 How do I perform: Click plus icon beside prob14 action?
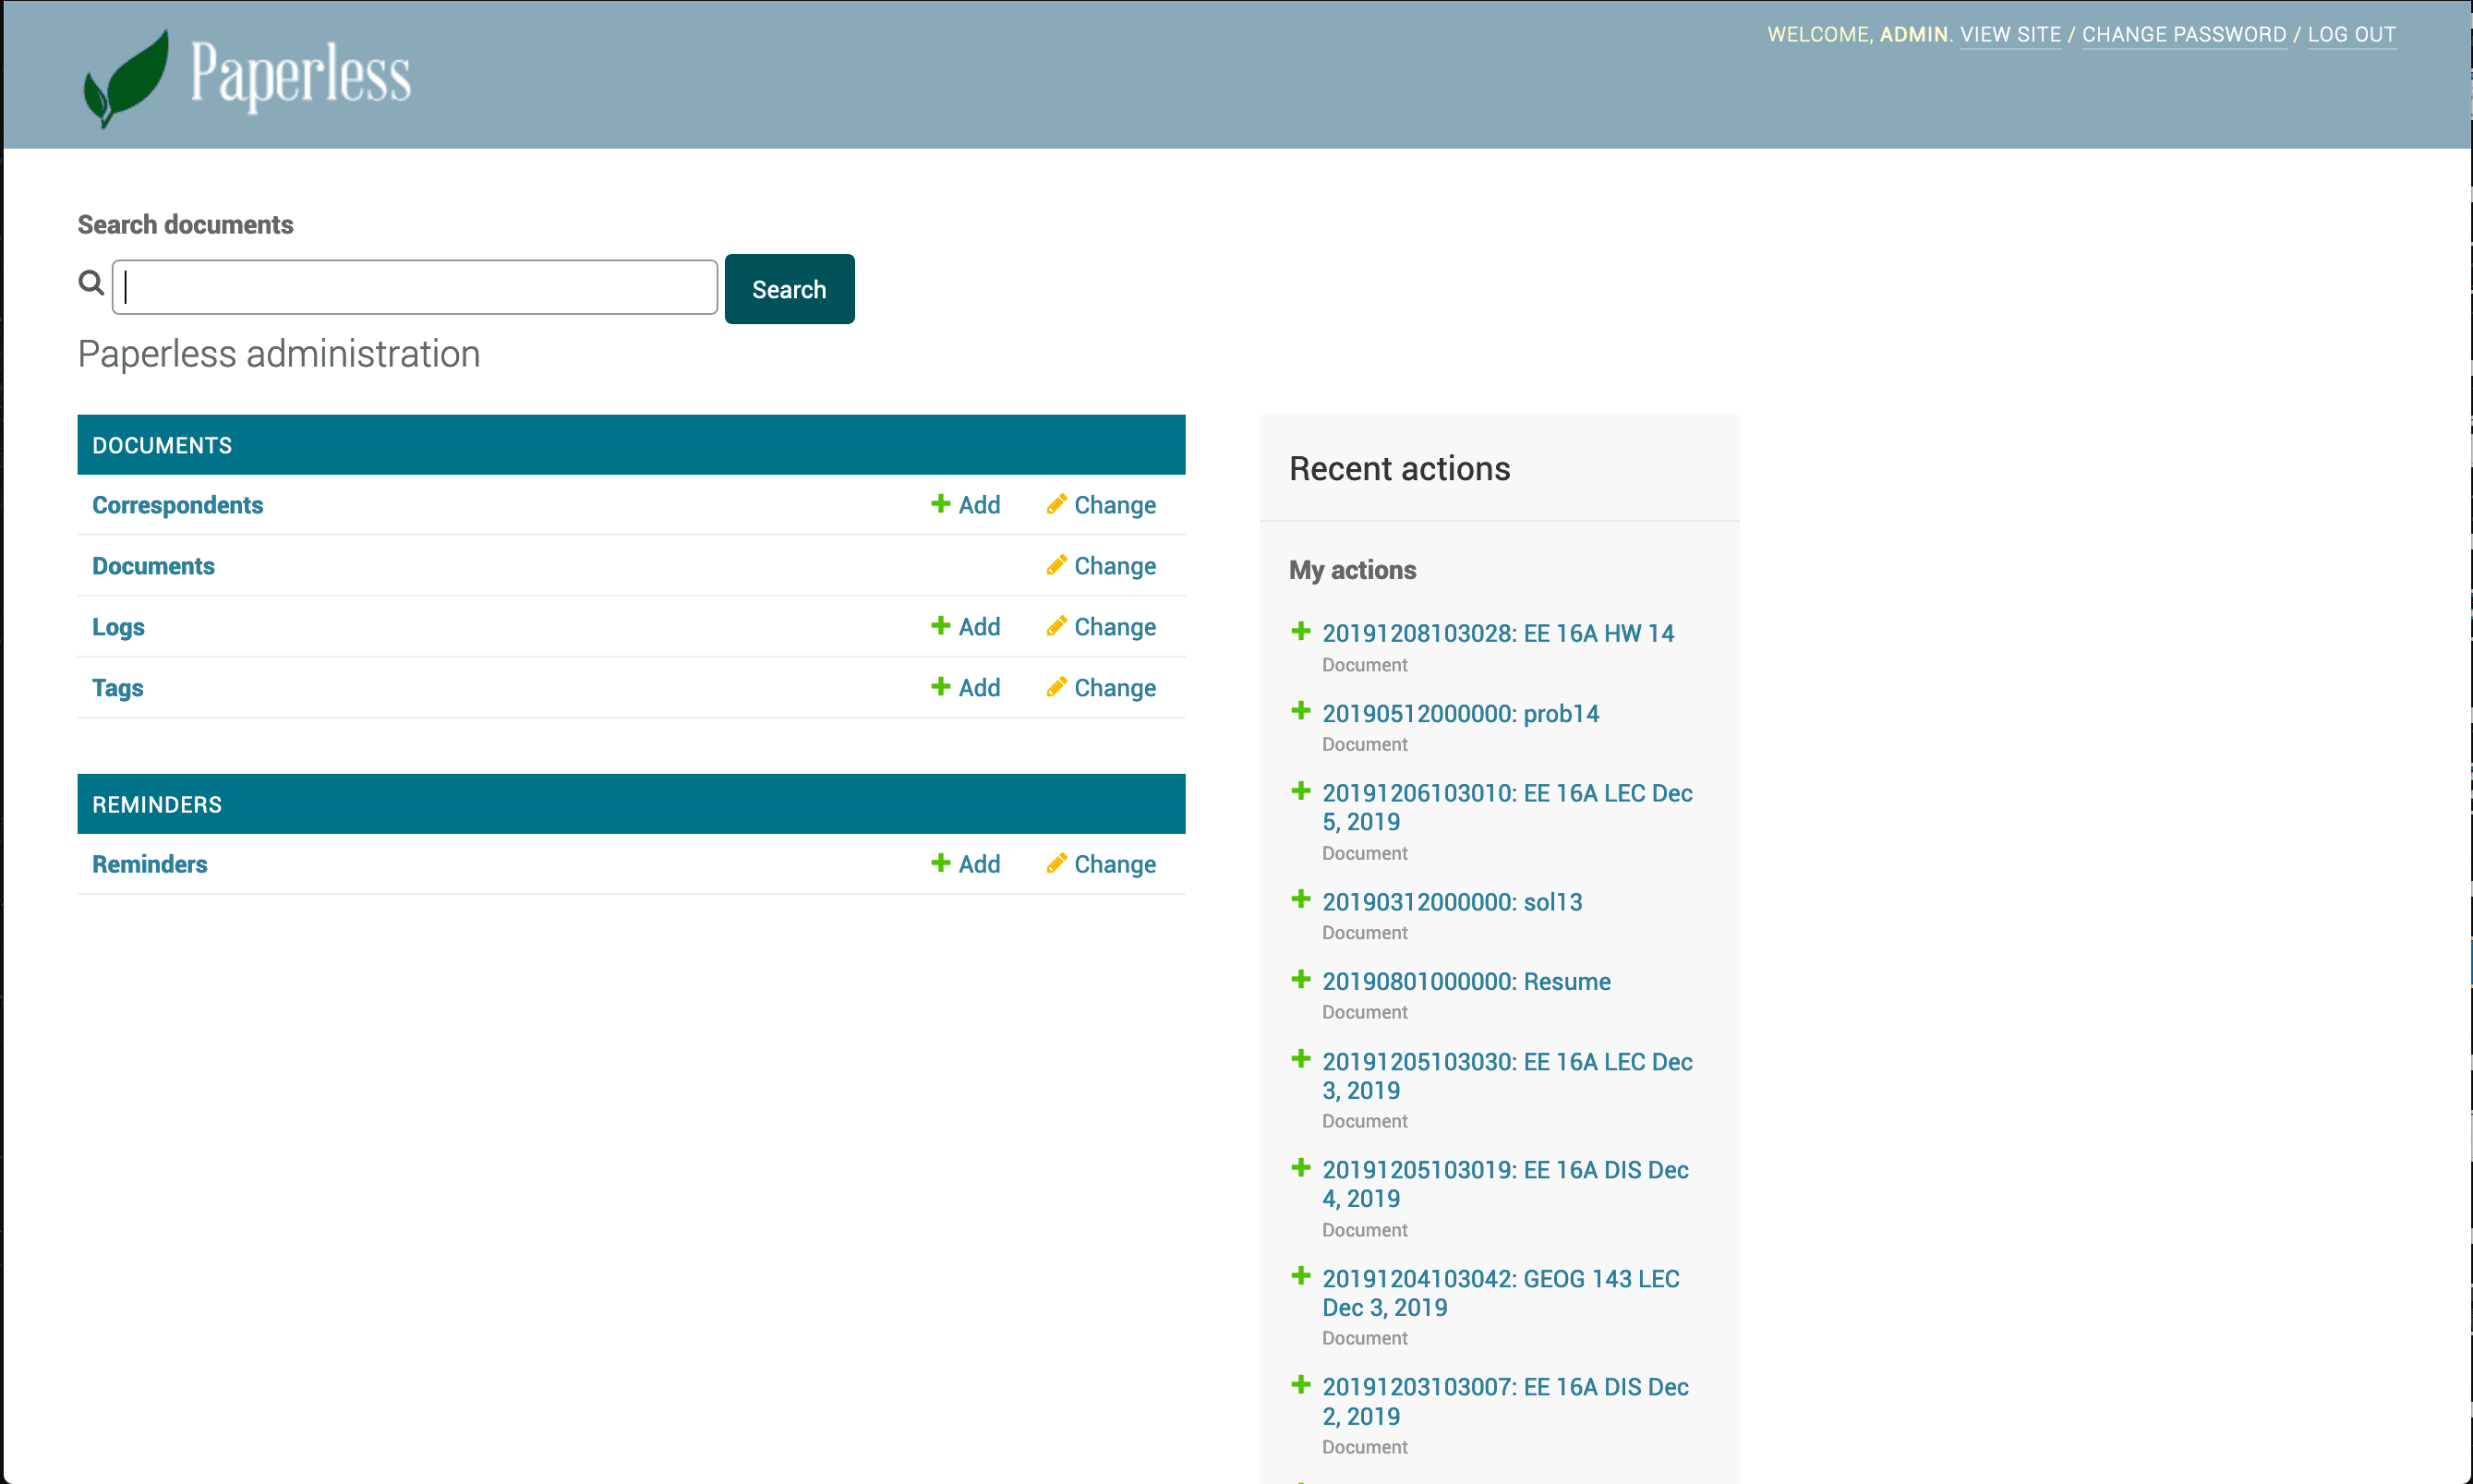coord(1300,710)
